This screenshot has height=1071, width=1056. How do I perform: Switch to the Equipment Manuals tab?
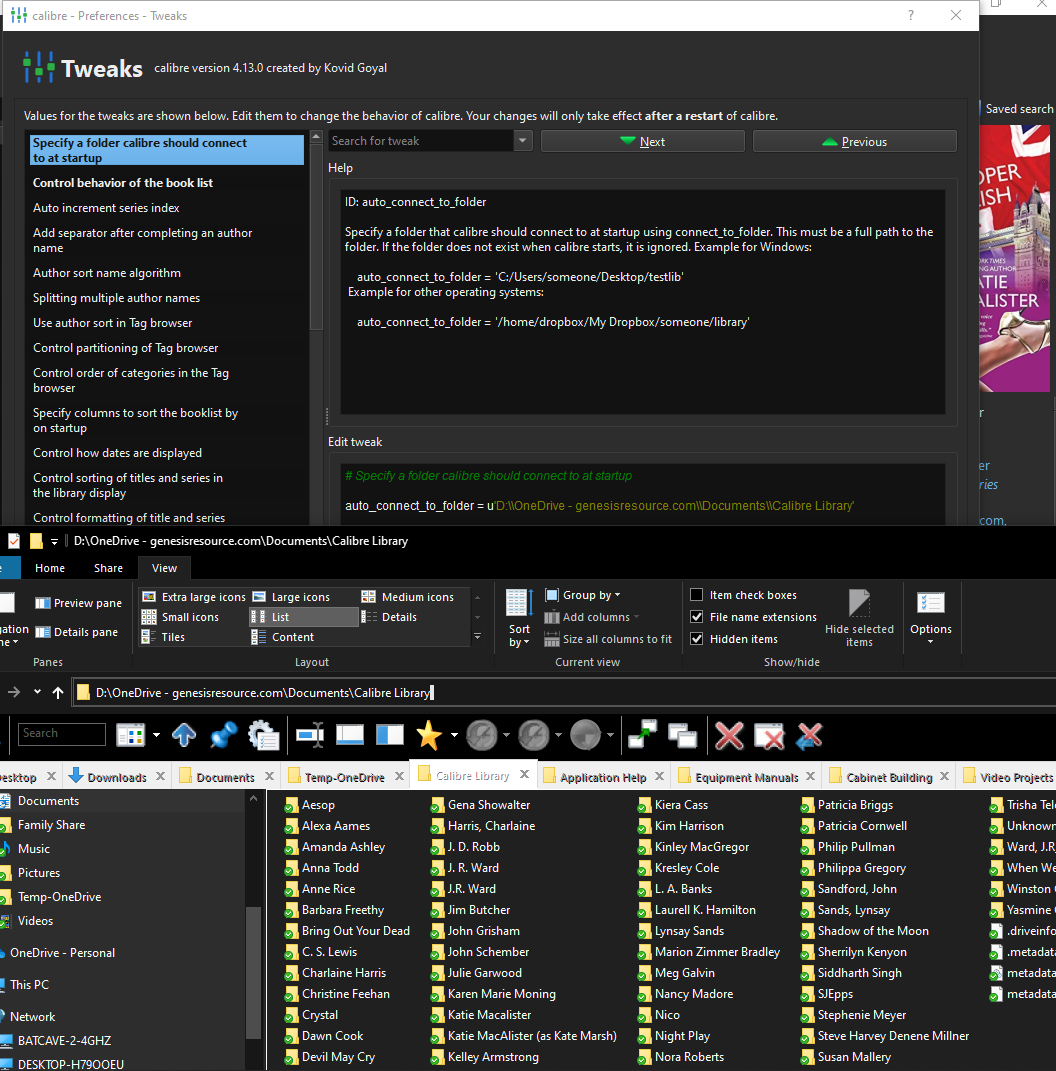pyautogui.click(x=746, y=777)
